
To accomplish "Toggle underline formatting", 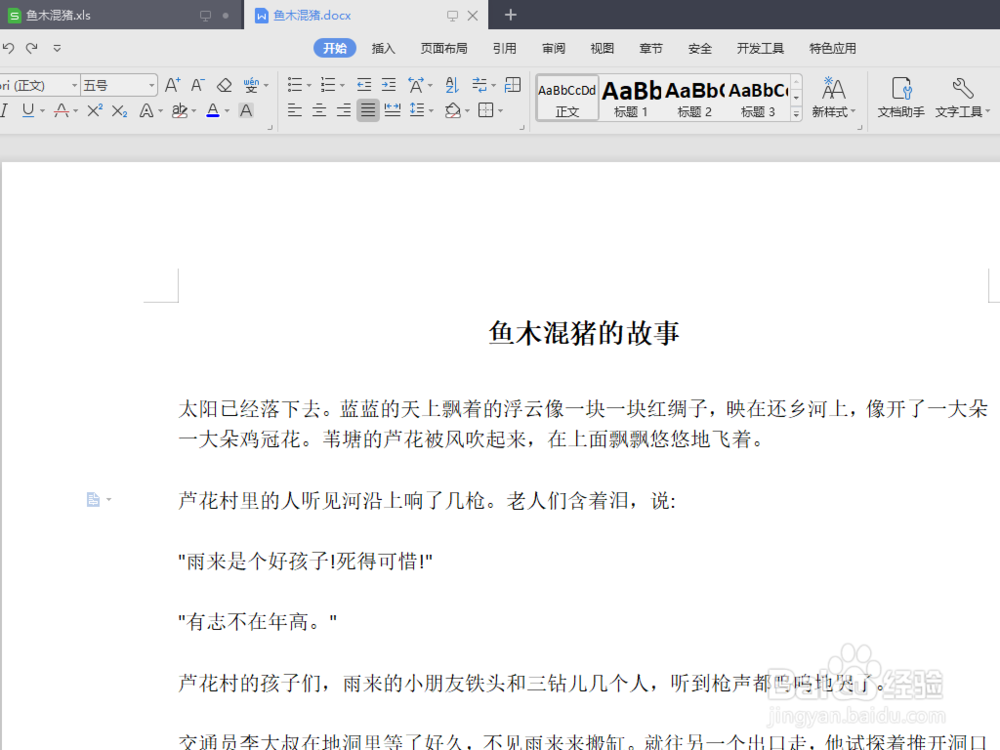I will [x=28, y=110].
